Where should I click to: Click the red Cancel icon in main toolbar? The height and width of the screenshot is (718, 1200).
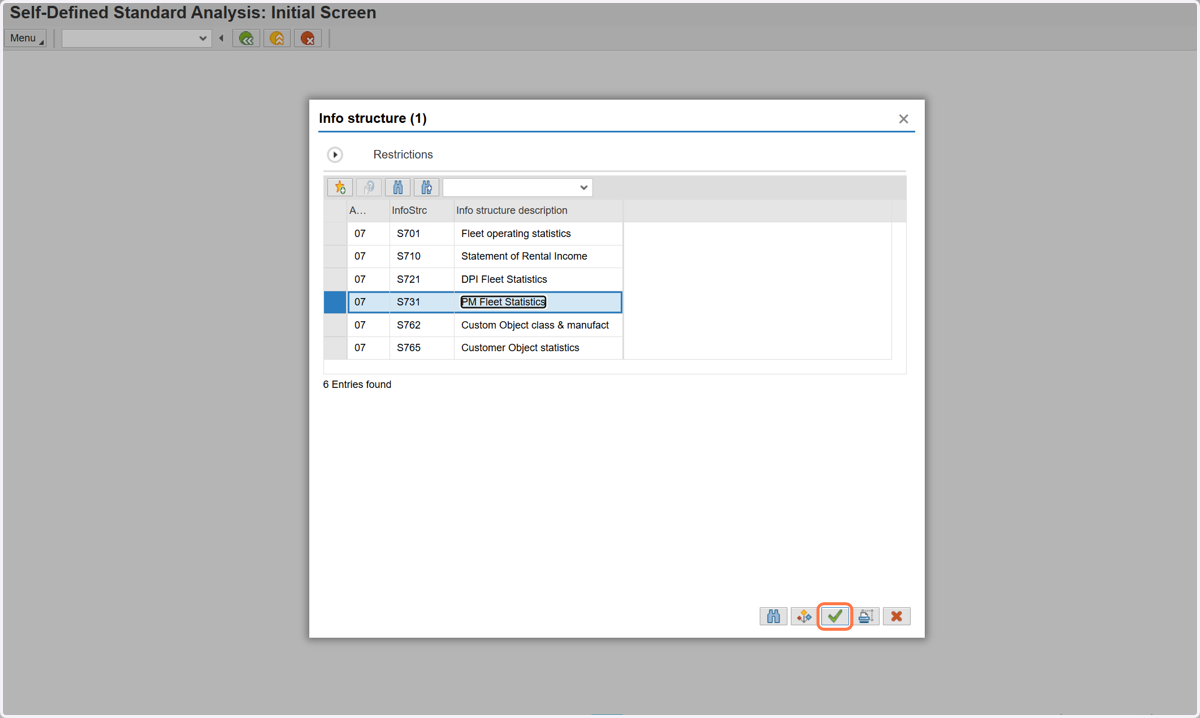pyautogui.click(x=308, y=38)
